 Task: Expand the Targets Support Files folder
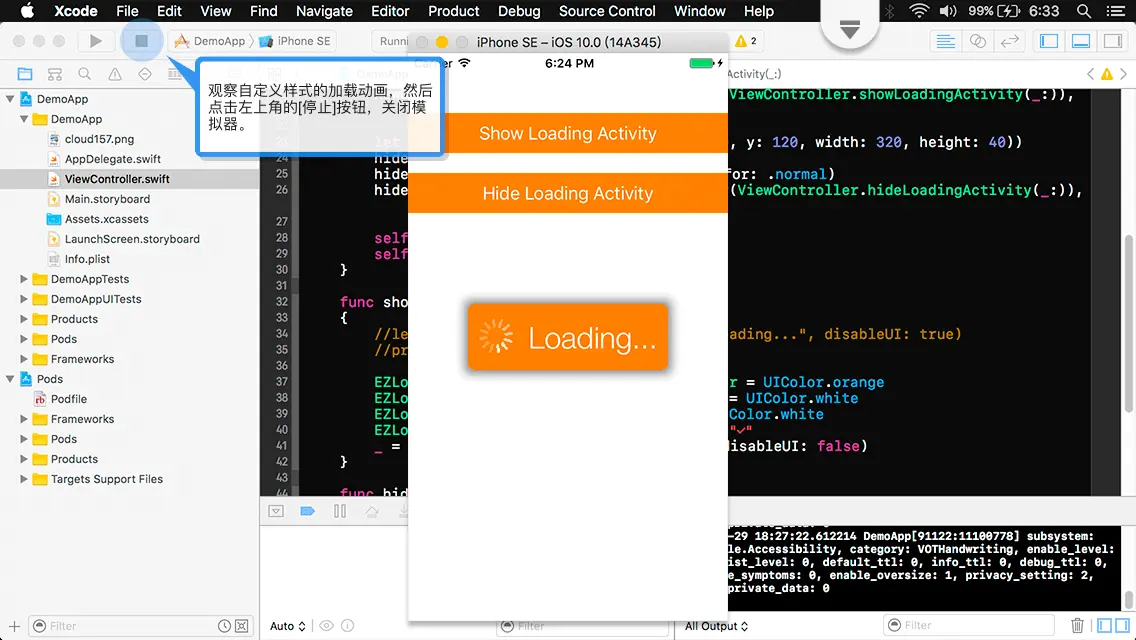click(24, 479)
